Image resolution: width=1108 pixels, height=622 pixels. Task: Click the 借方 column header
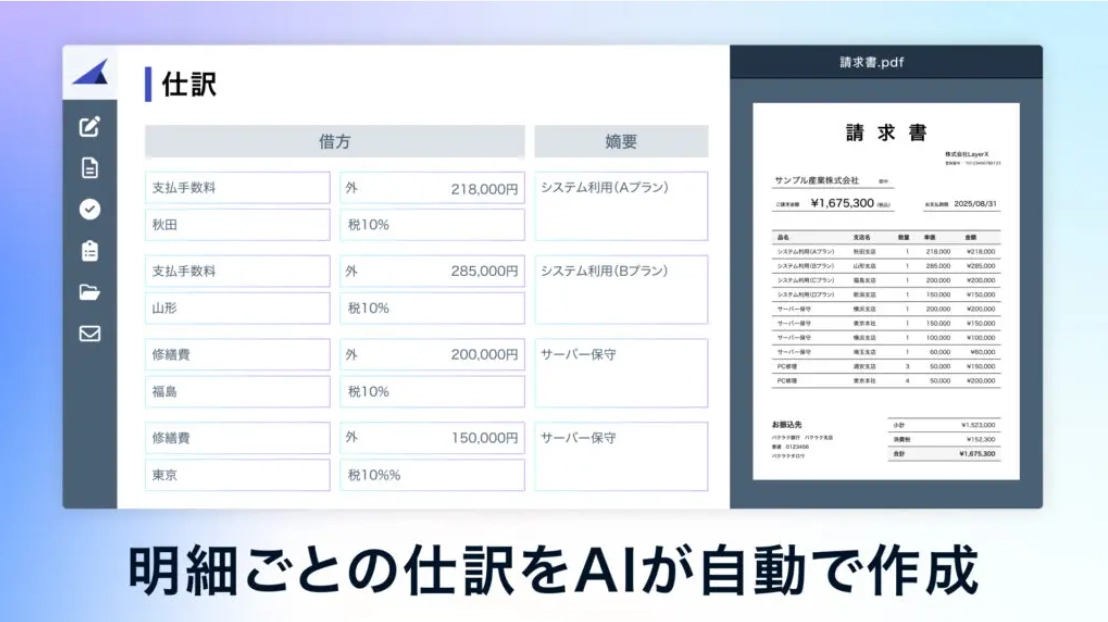pyautogui.click(x=335, y=141)
